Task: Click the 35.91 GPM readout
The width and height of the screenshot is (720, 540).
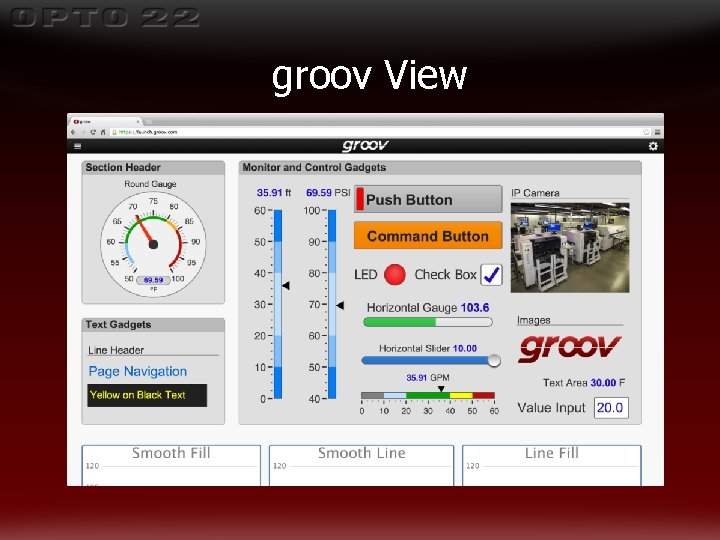Action: [x=428, y=378]
